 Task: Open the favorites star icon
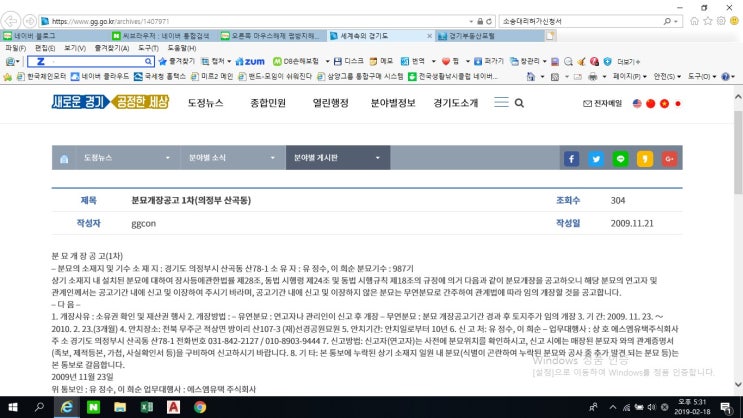(708, 21)
